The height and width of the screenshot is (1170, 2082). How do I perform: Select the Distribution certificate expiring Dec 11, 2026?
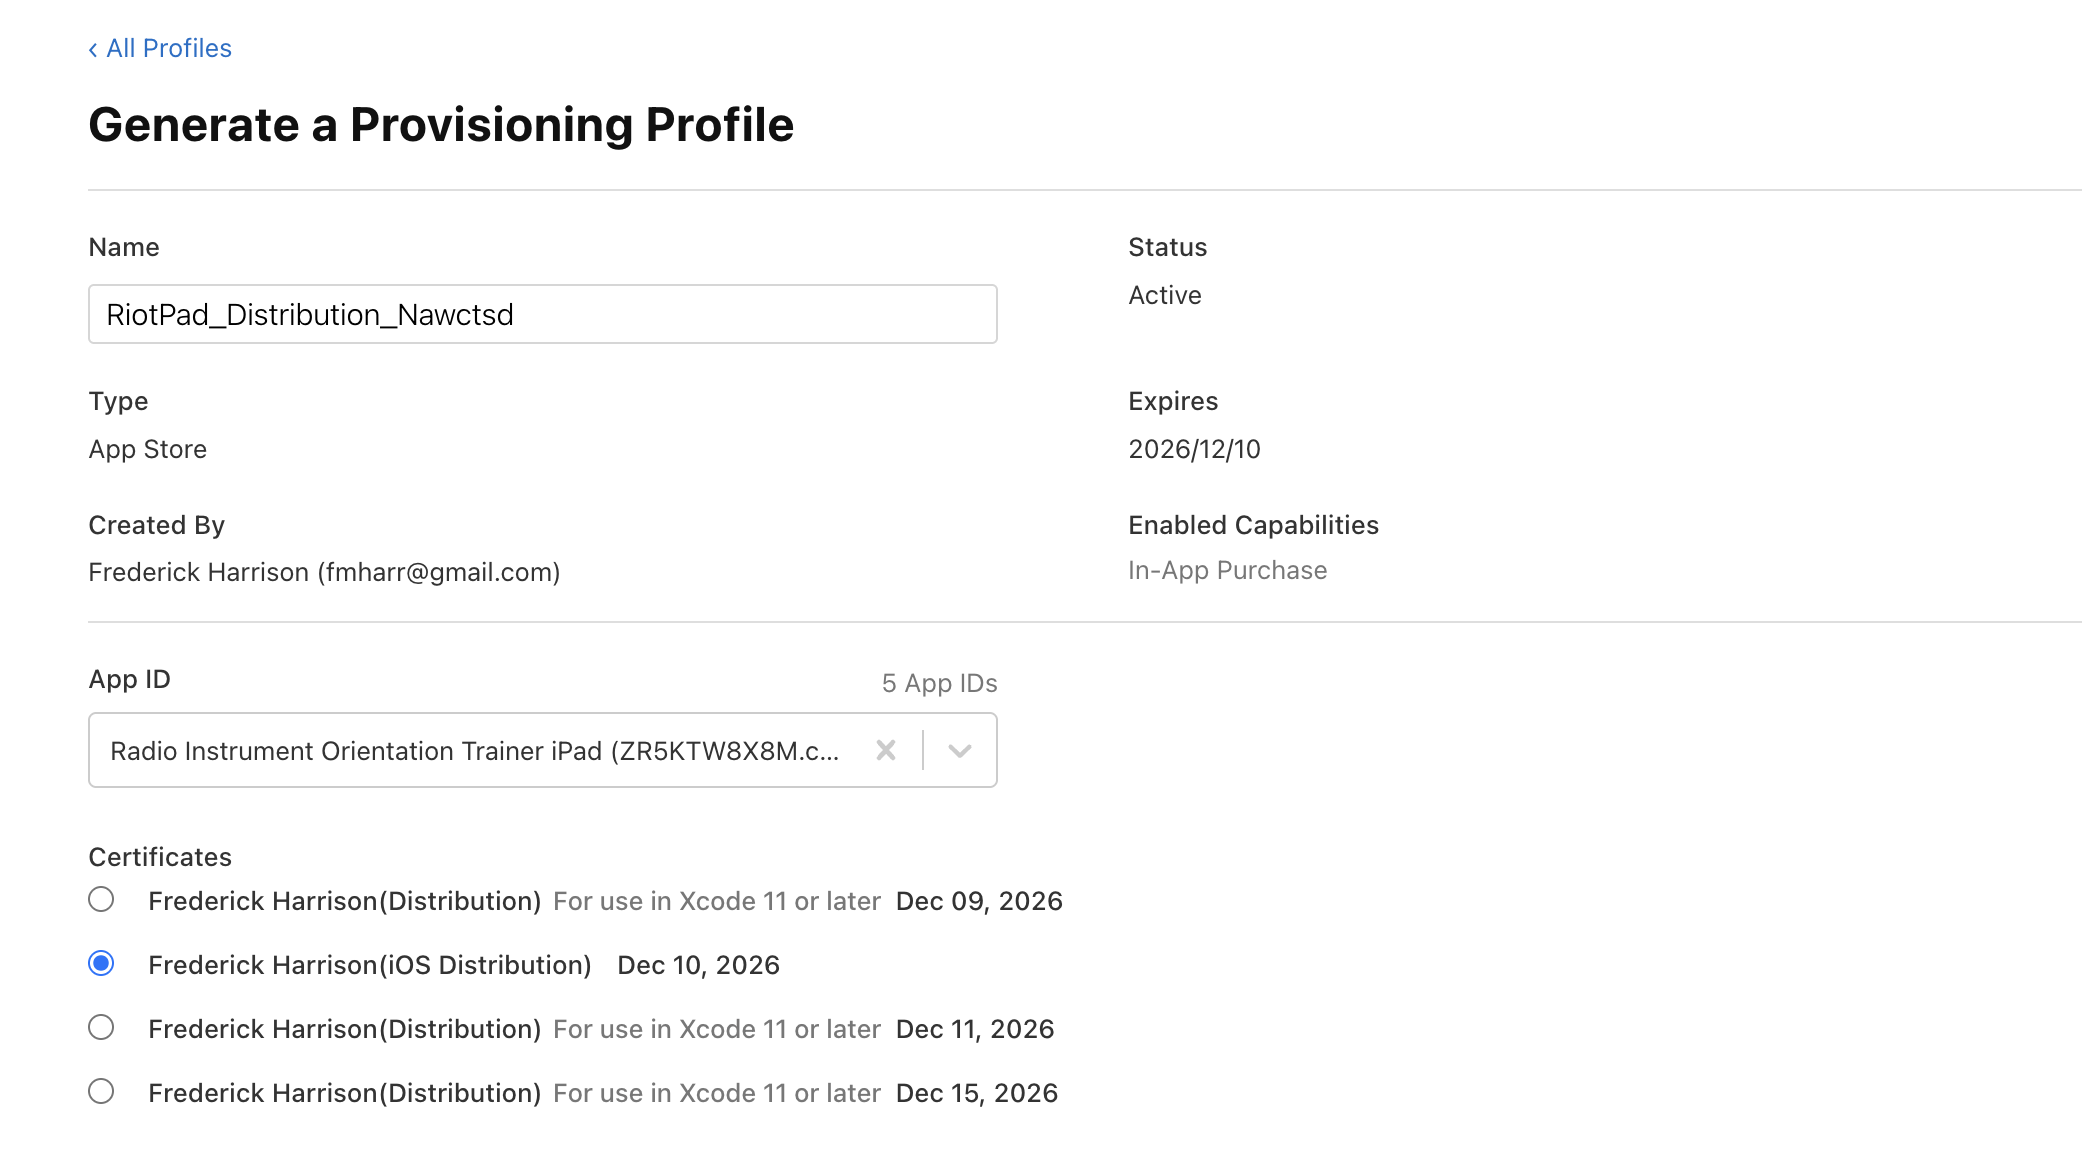click(x=101, y=1028)
